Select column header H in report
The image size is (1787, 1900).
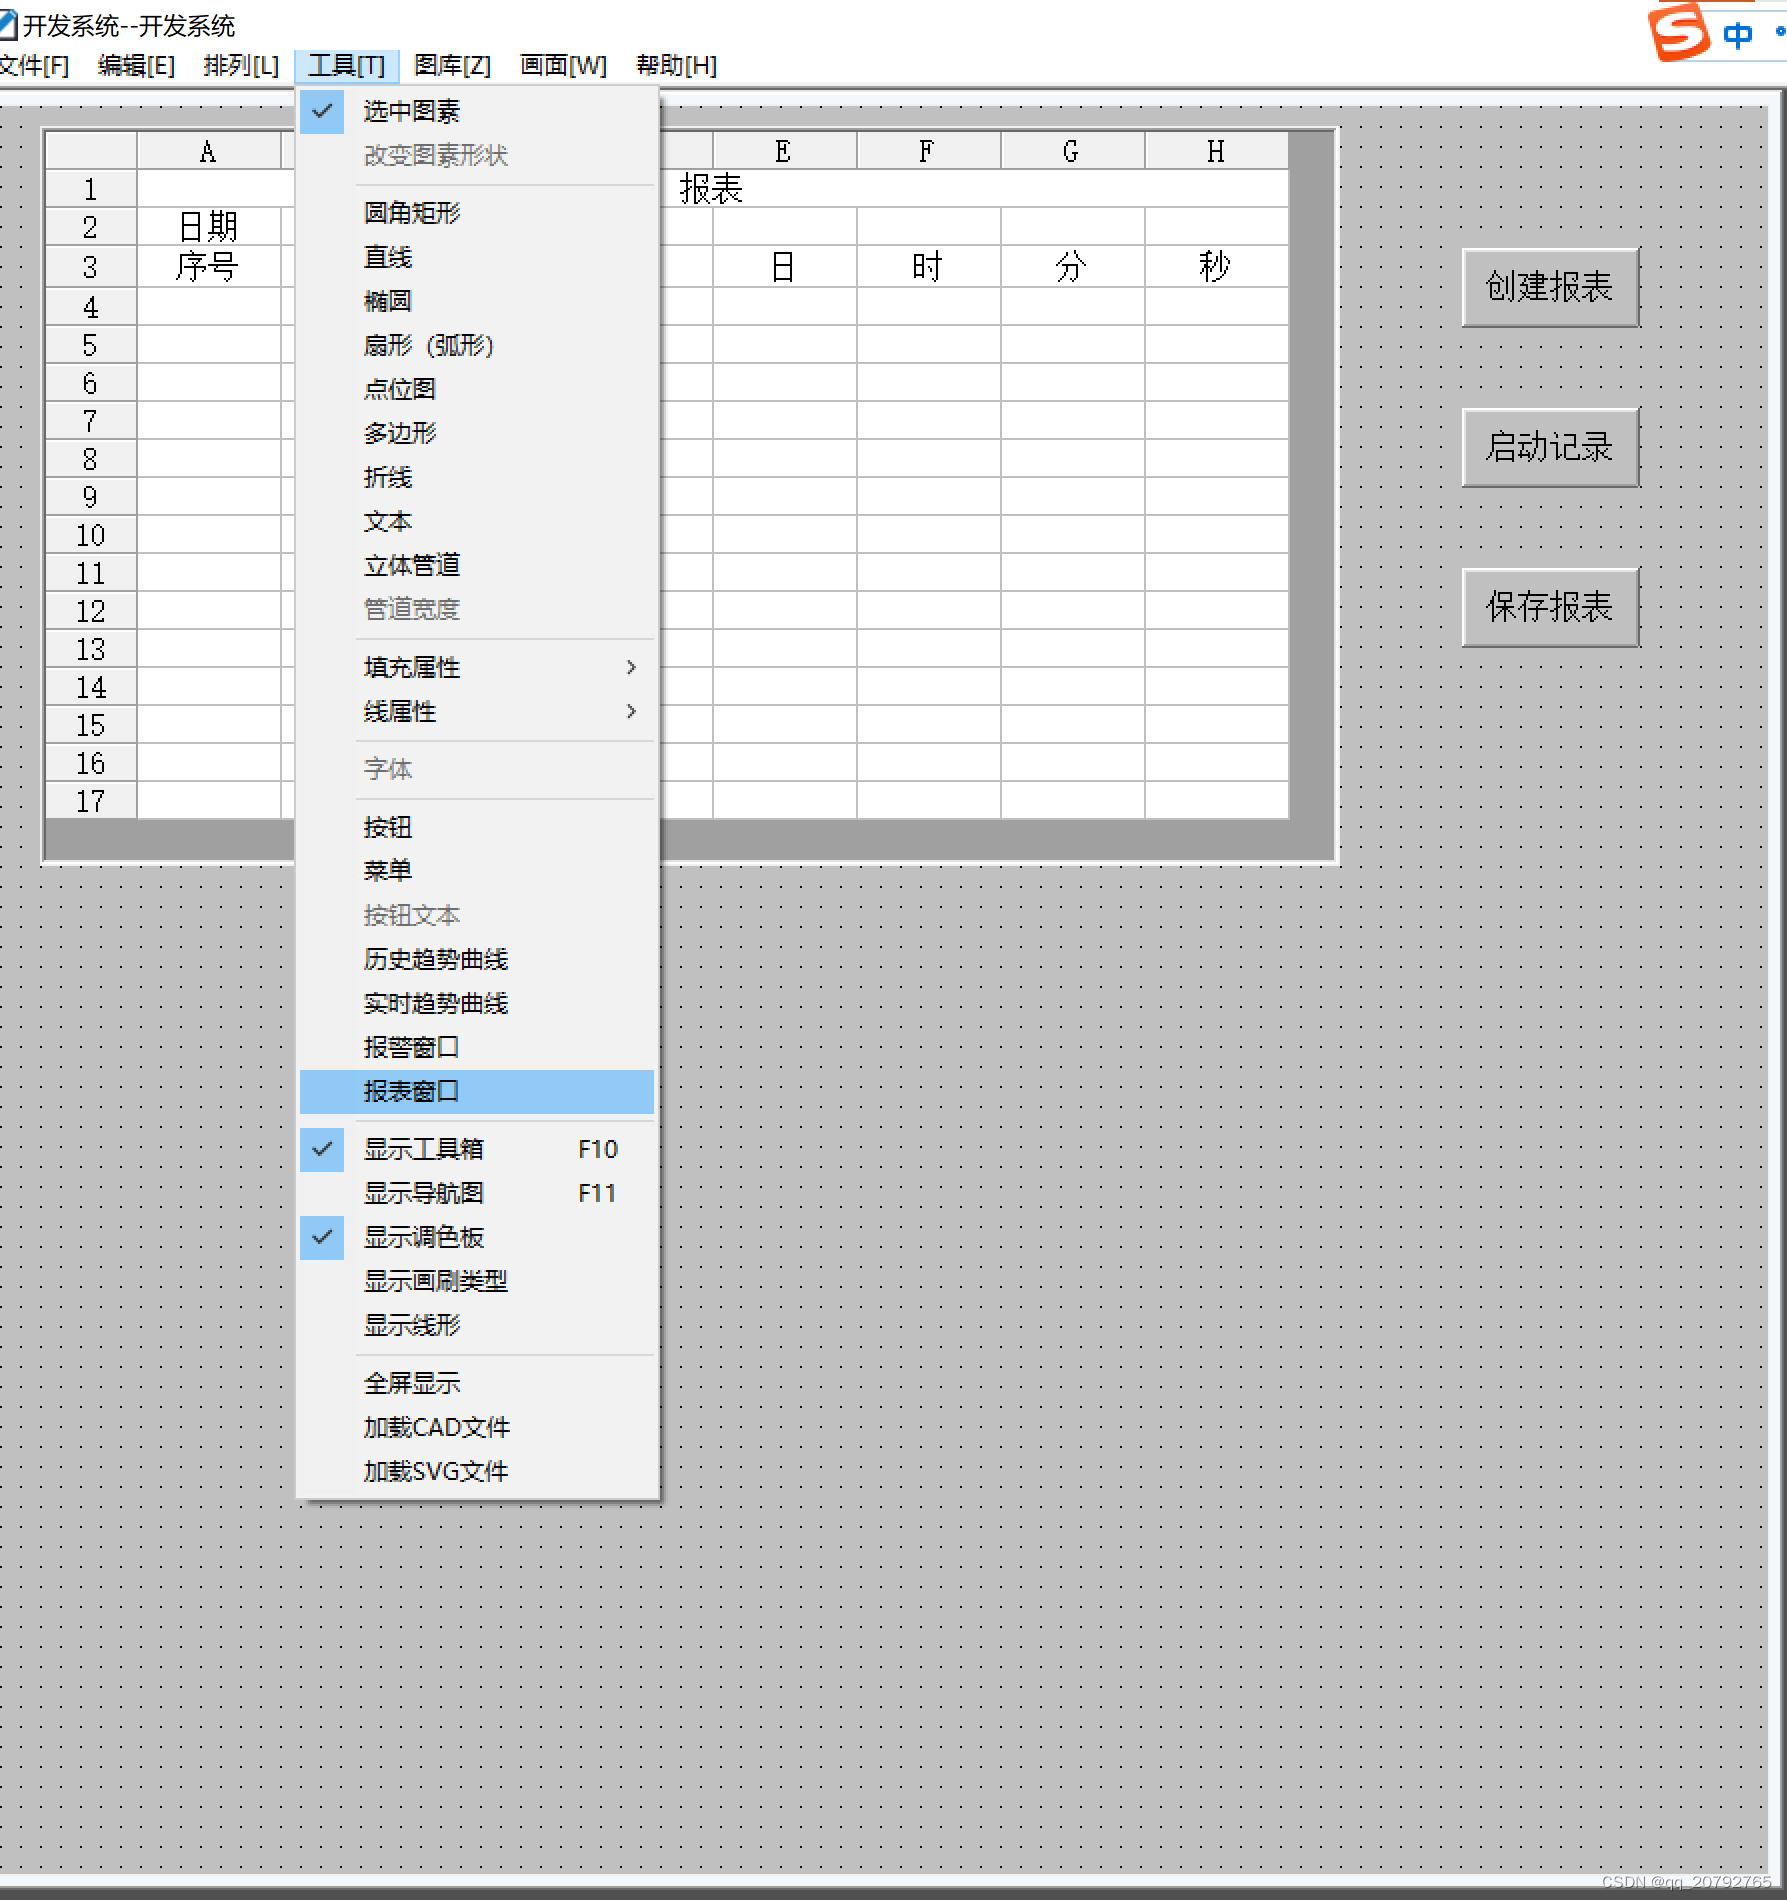(x=1216, y=151)
